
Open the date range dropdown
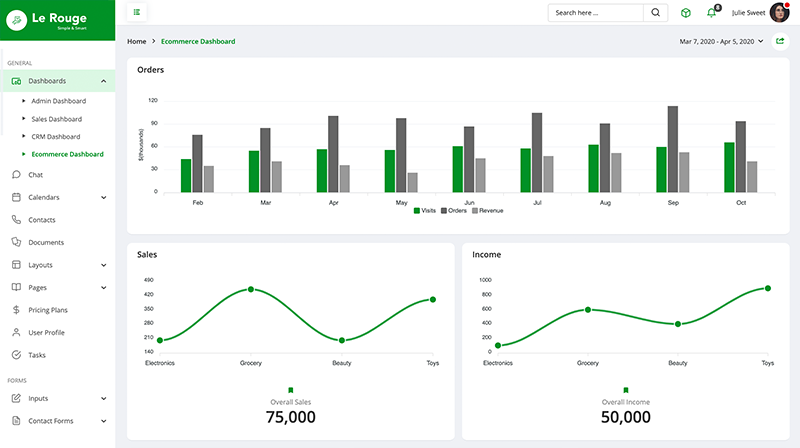[721, 41]
